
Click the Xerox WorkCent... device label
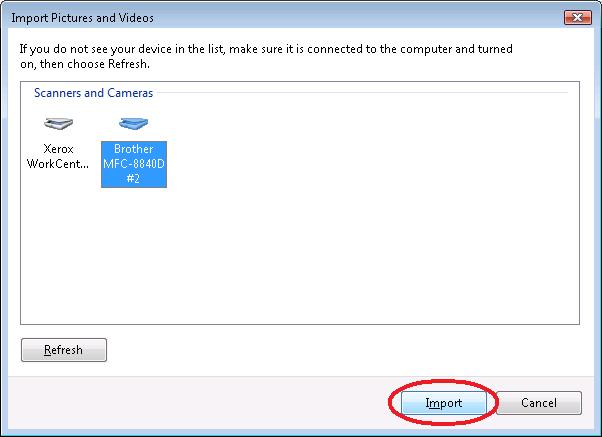click(58, 156)
